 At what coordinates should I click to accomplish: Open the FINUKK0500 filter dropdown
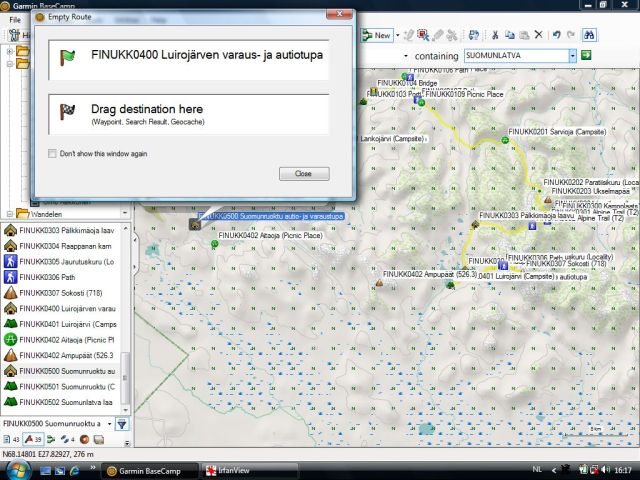click(x=107, y=424)
